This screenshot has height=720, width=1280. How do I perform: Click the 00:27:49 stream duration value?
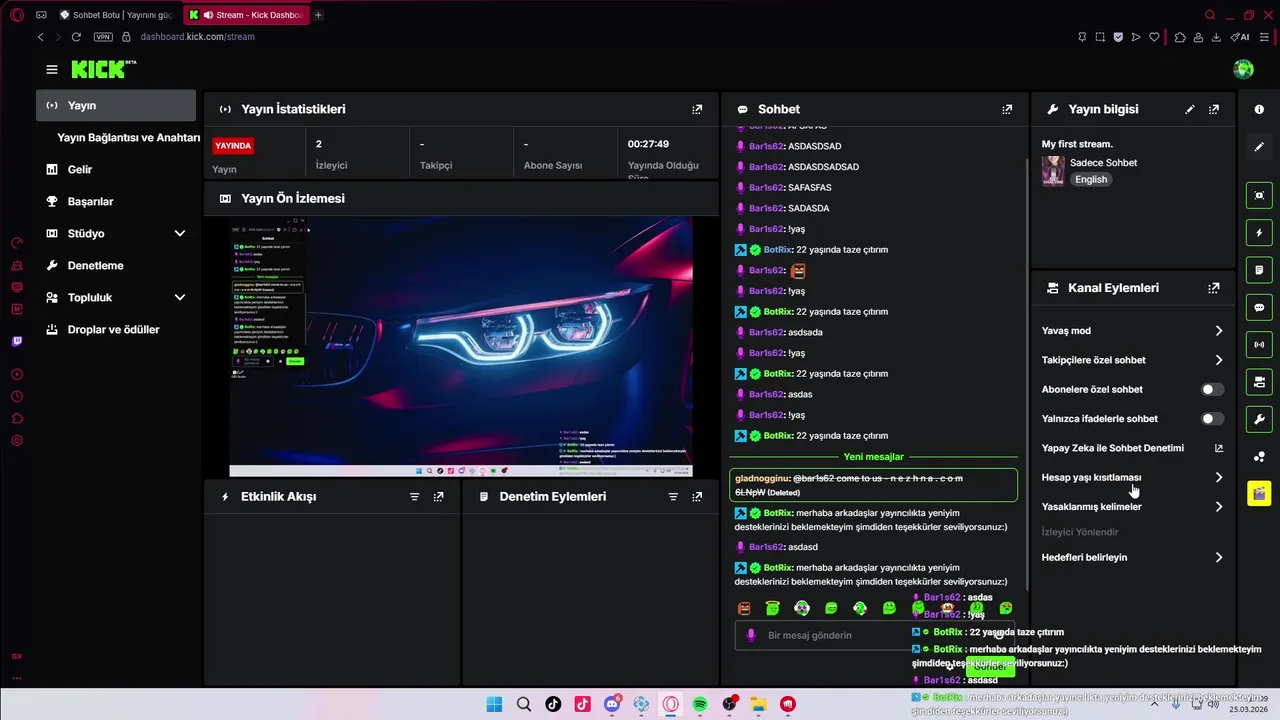tap(648, 144)
